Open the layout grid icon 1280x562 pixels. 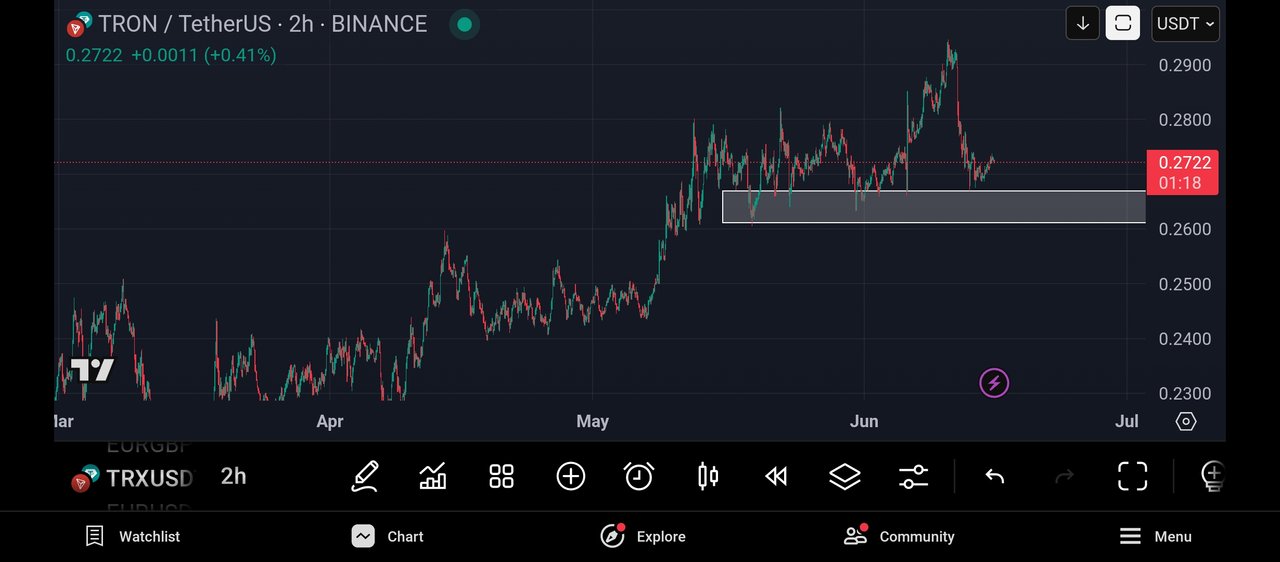(501, 476)
